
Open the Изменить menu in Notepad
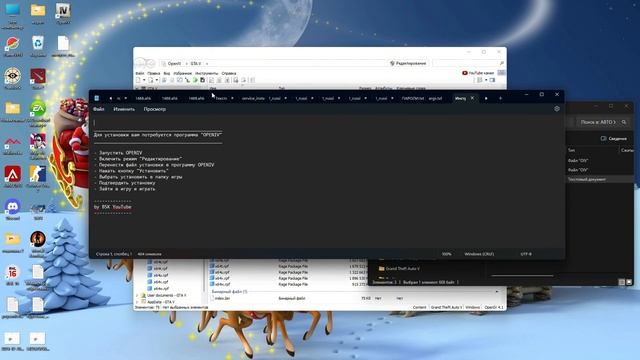[124, 109]
